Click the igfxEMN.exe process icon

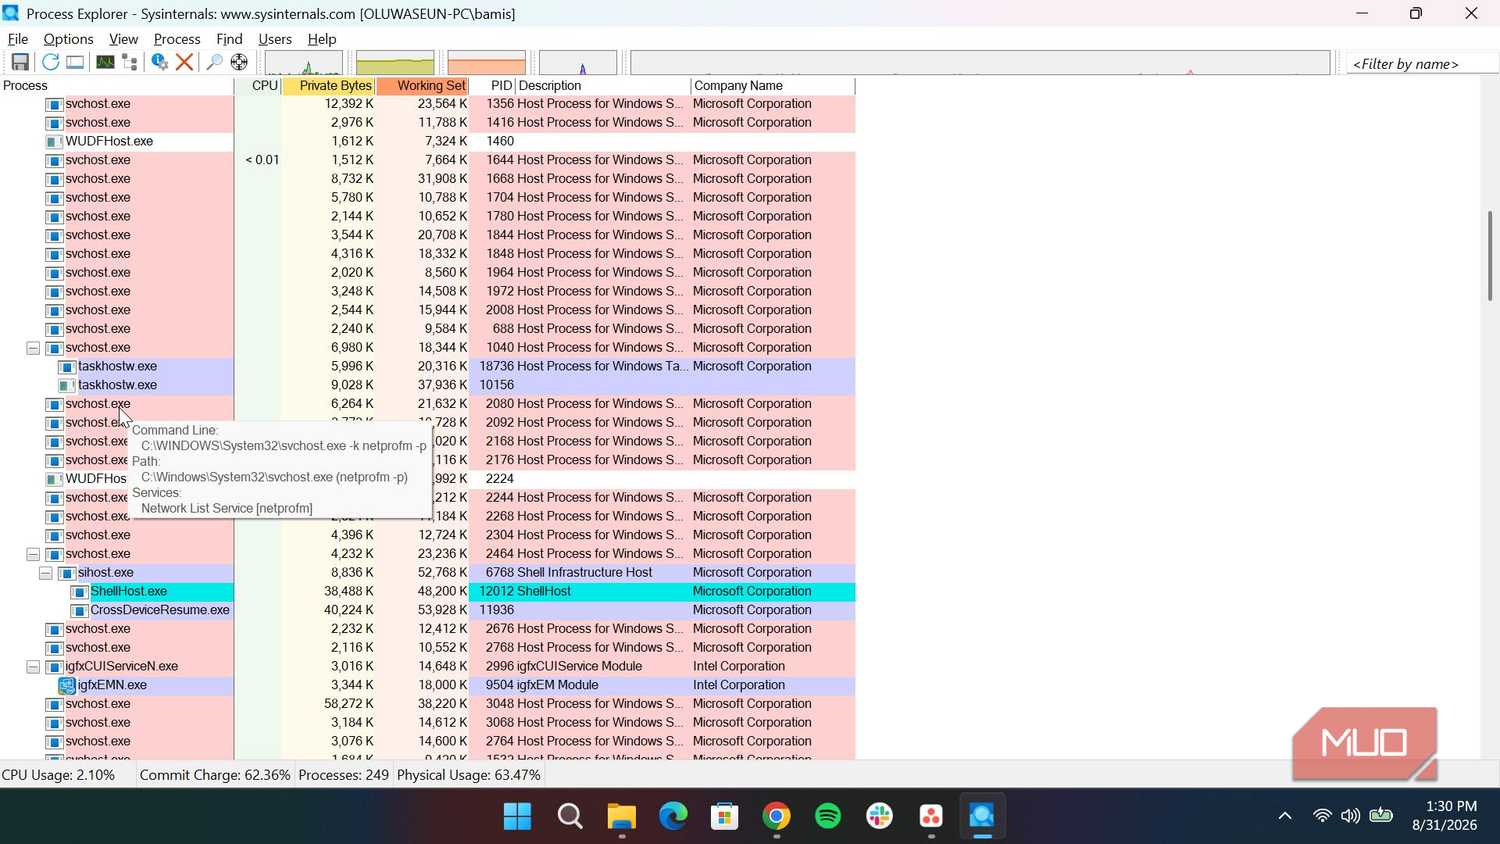[67, 685]
